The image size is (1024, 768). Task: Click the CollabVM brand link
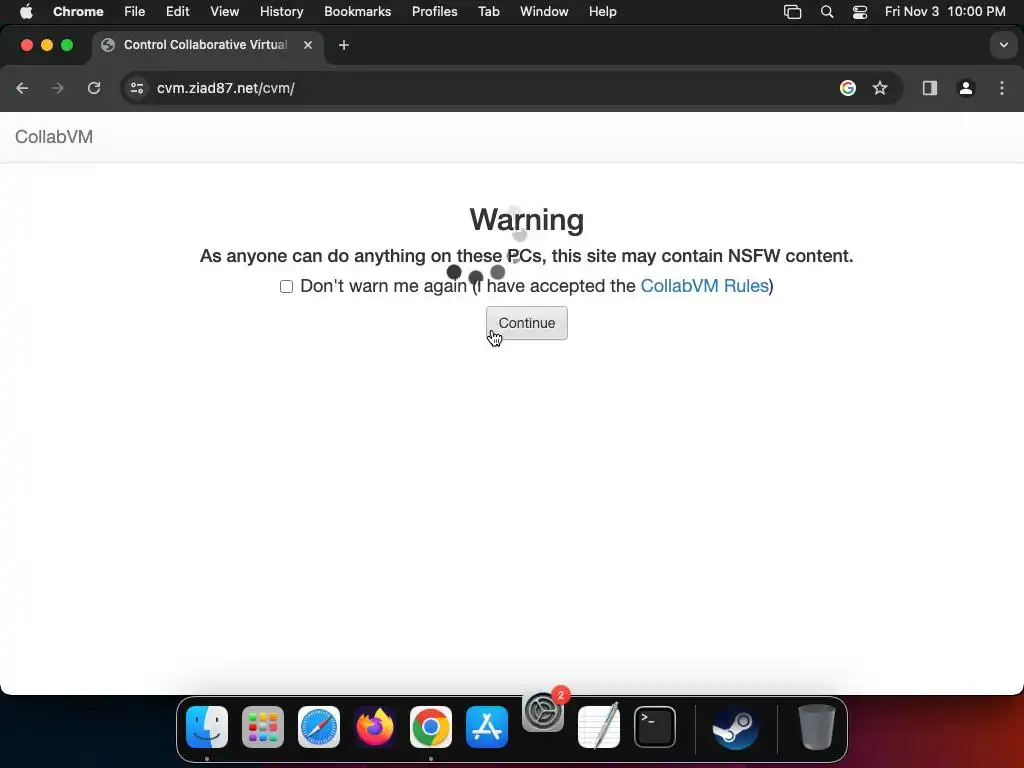[54, 136]
